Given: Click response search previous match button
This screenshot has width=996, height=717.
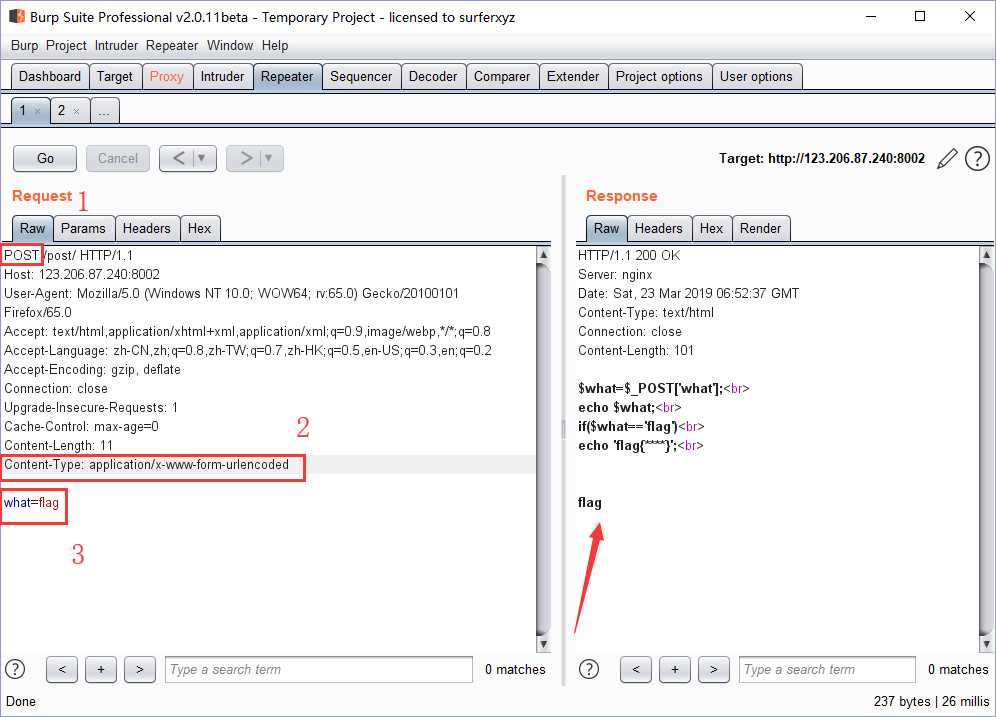Looking at the screenshot, I should pyautogui.click(x=636, y=669).
